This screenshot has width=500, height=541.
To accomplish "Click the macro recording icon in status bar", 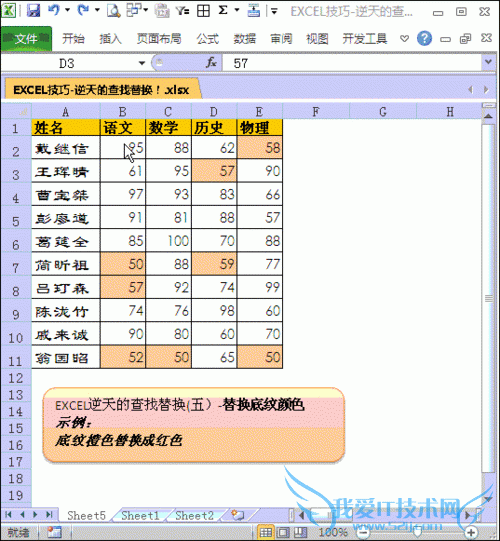I will (55, 532).
